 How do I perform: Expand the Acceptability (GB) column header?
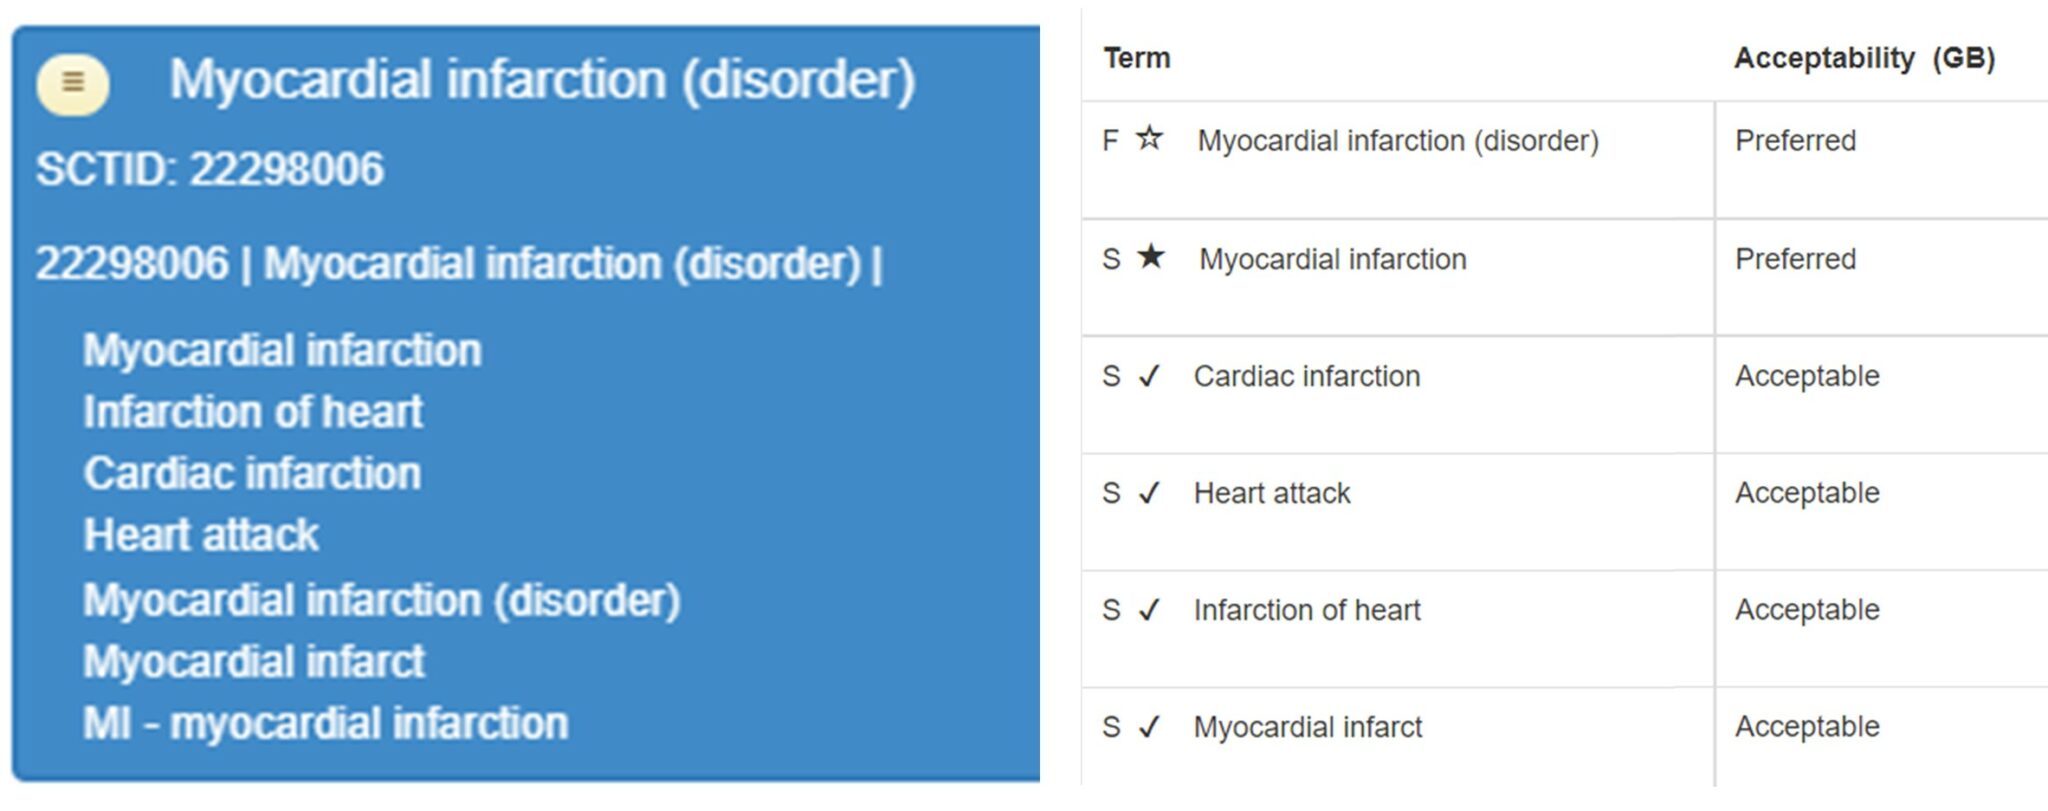click(1862, 58)
